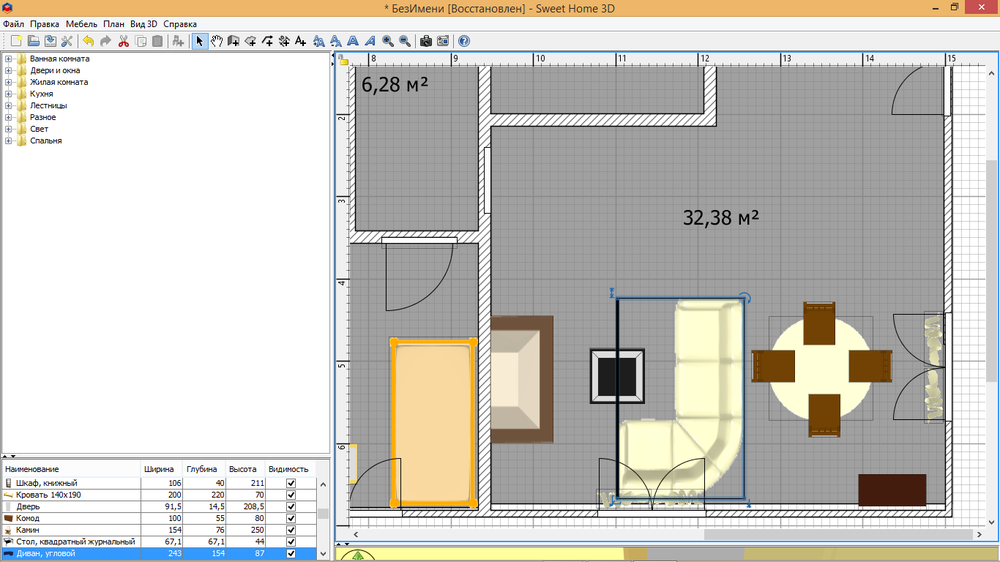Click the plan's vertical scrollbar
Image resolution: width=1000 pixels, height=562 pixels.
(992, 300)
